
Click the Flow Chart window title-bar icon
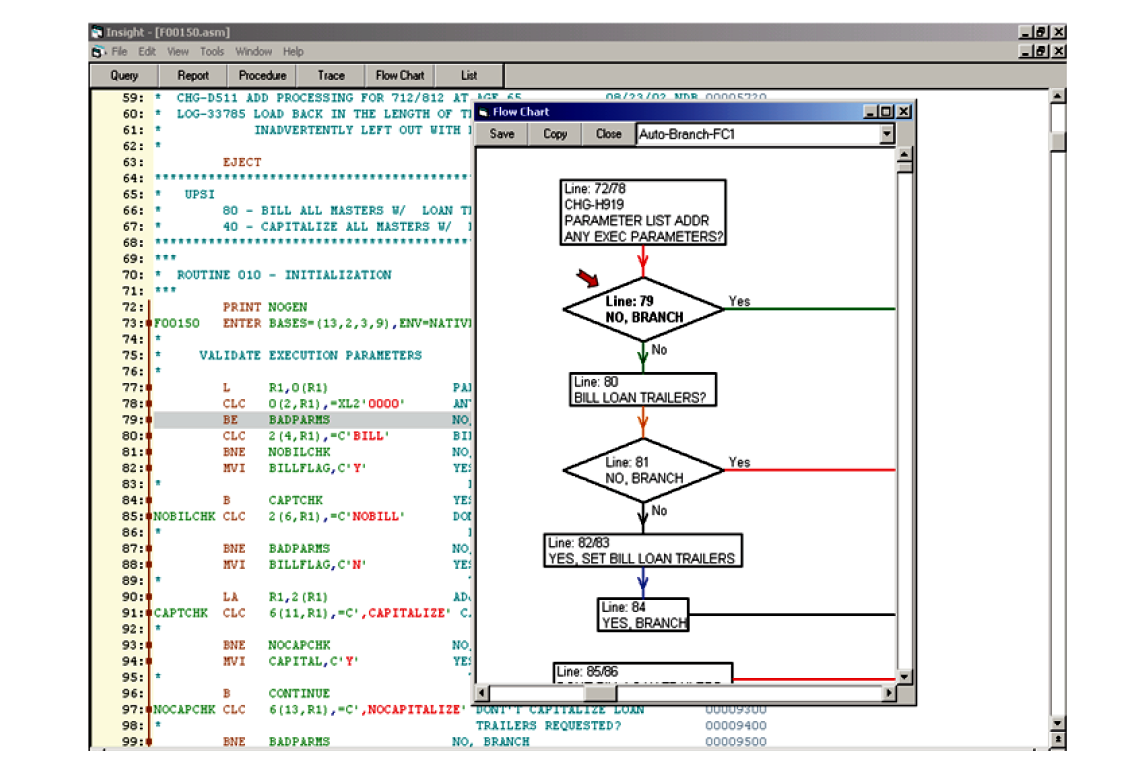[484, 111]
